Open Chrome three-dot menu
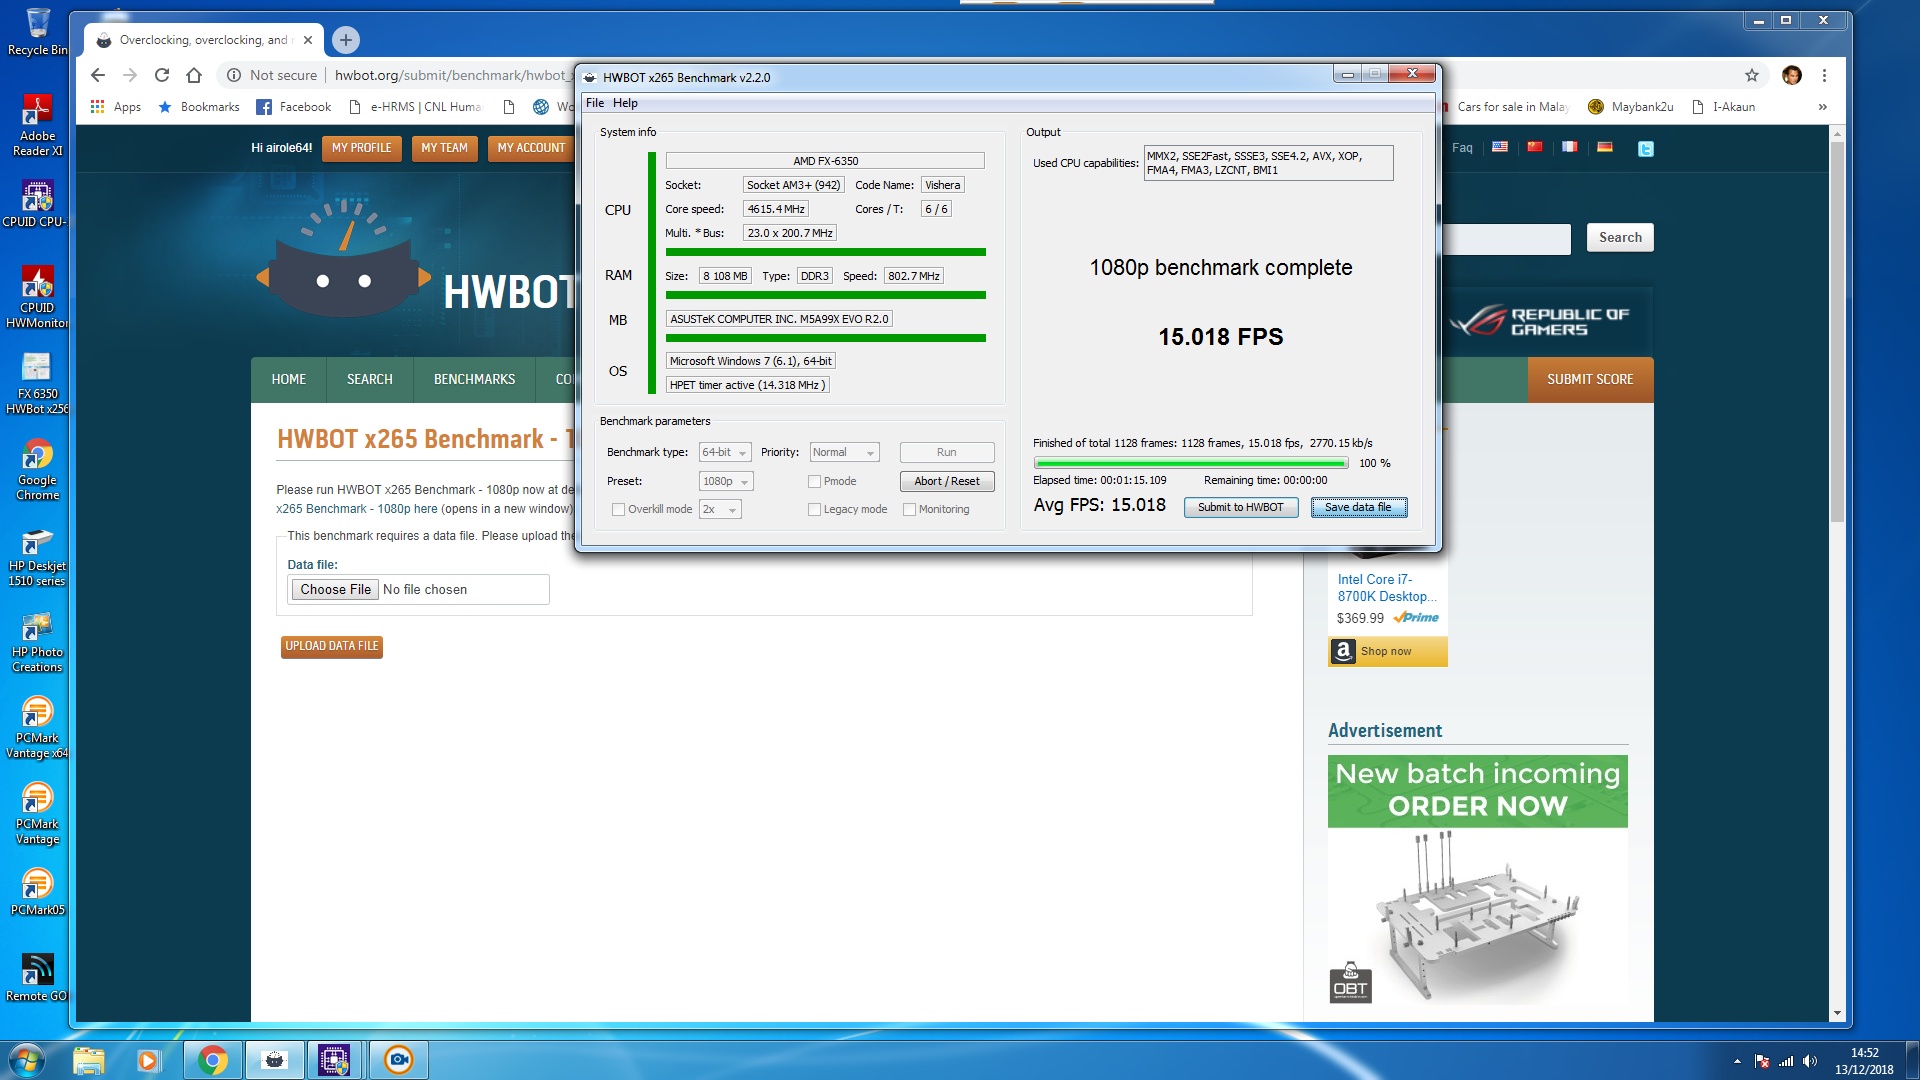The width and height of the screenshot is (1920, 1080). tap(1824, 75)
